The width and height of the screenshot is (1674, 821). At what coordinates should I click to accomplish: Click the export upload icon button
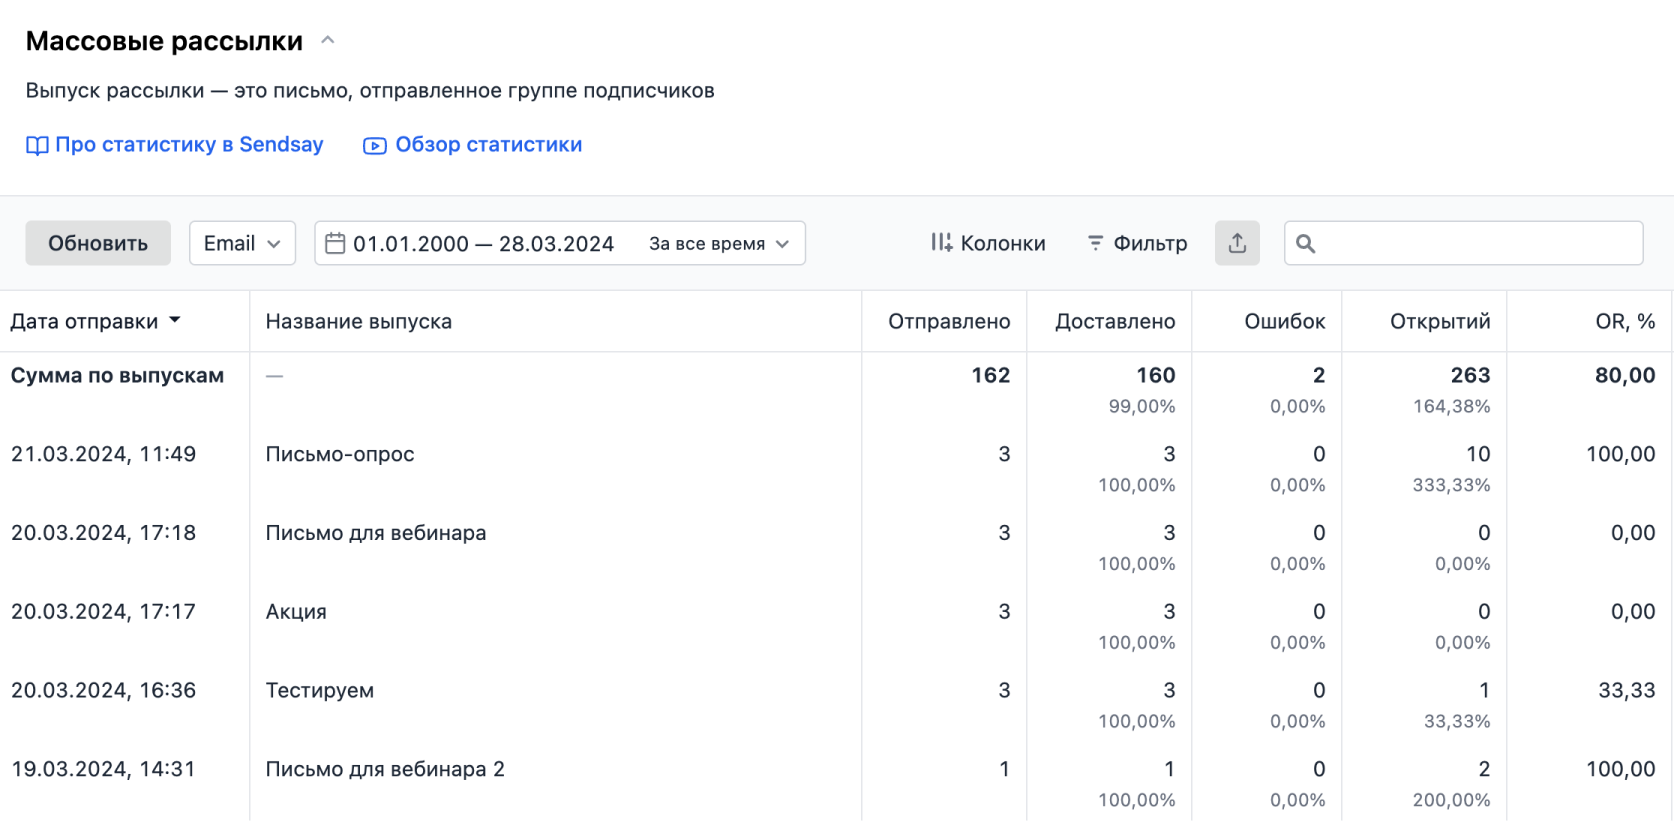[1237, 243]
